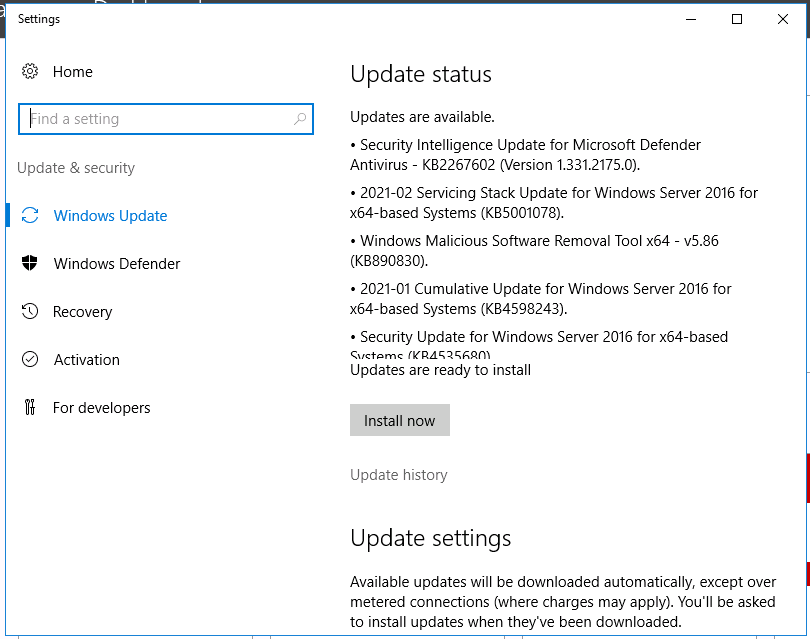Click the Windows Defender shield icon

pyautogui.click(x=30, y=263)
